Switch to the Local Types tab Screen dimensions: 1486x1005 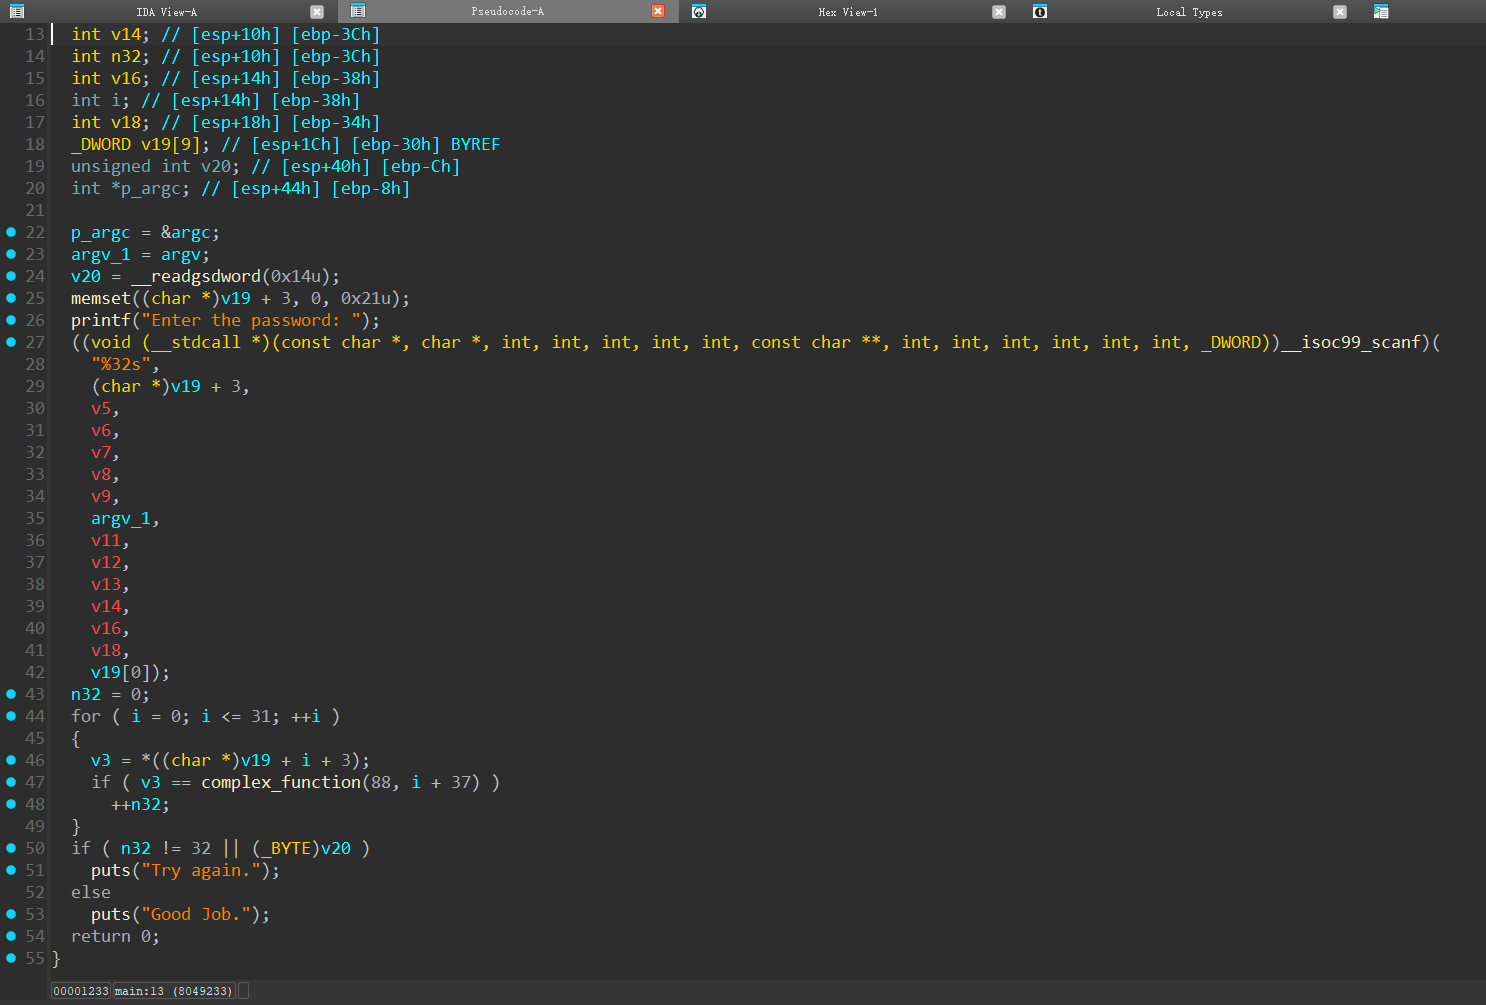[x=1189, y=12]
